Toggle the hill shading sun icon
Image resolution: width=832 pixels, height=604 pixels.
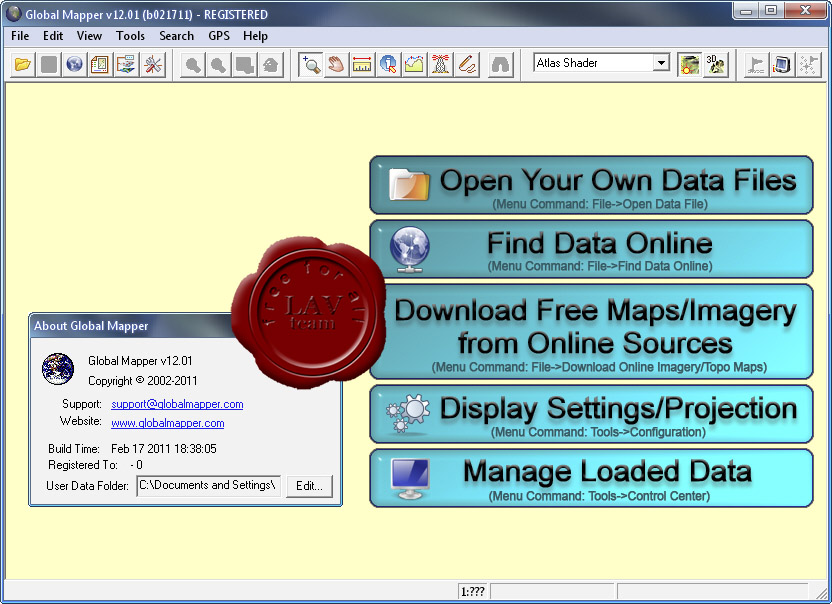pyautogui.click(x=689, y=65)
